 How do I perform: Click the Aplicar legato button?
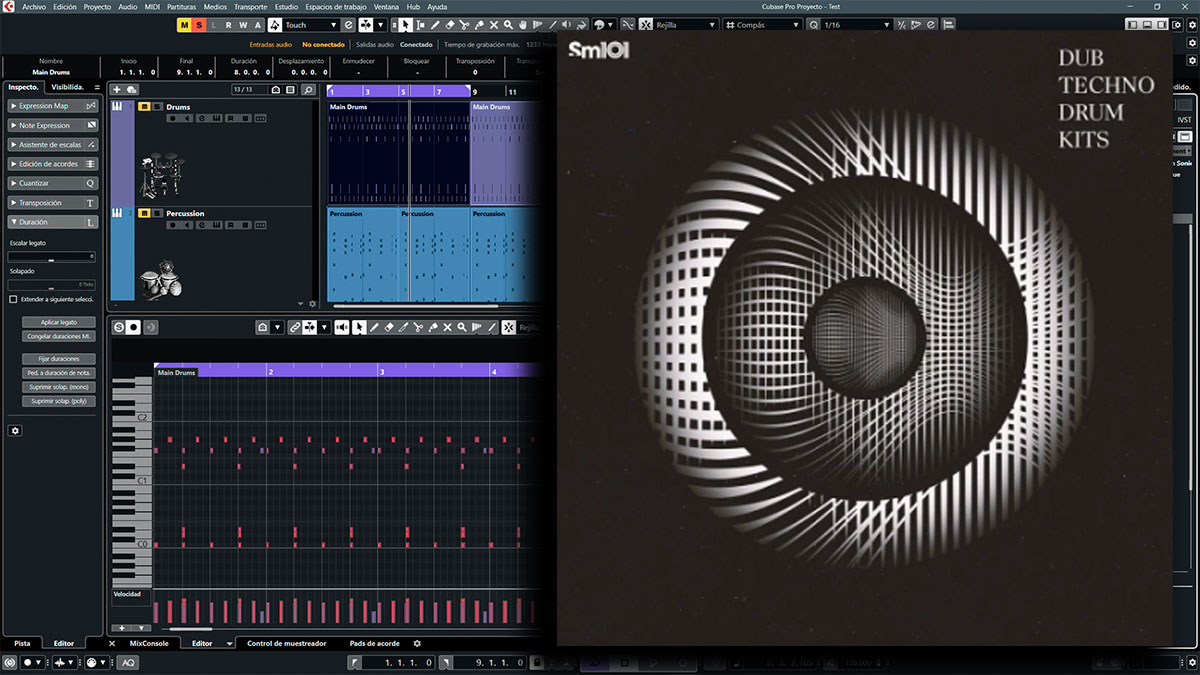point(59,322)
